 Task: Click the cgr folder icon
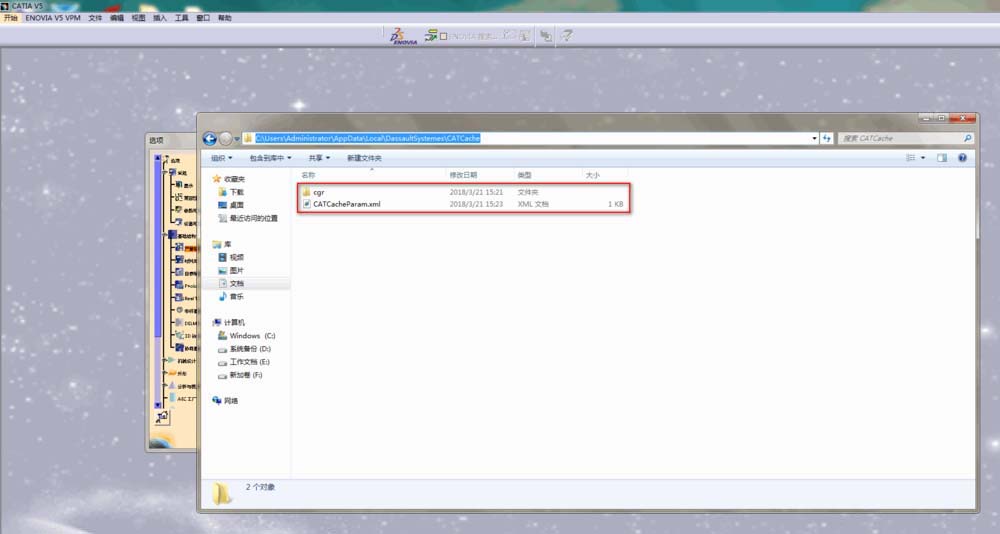pyautogui.click(x=306, y=192)
